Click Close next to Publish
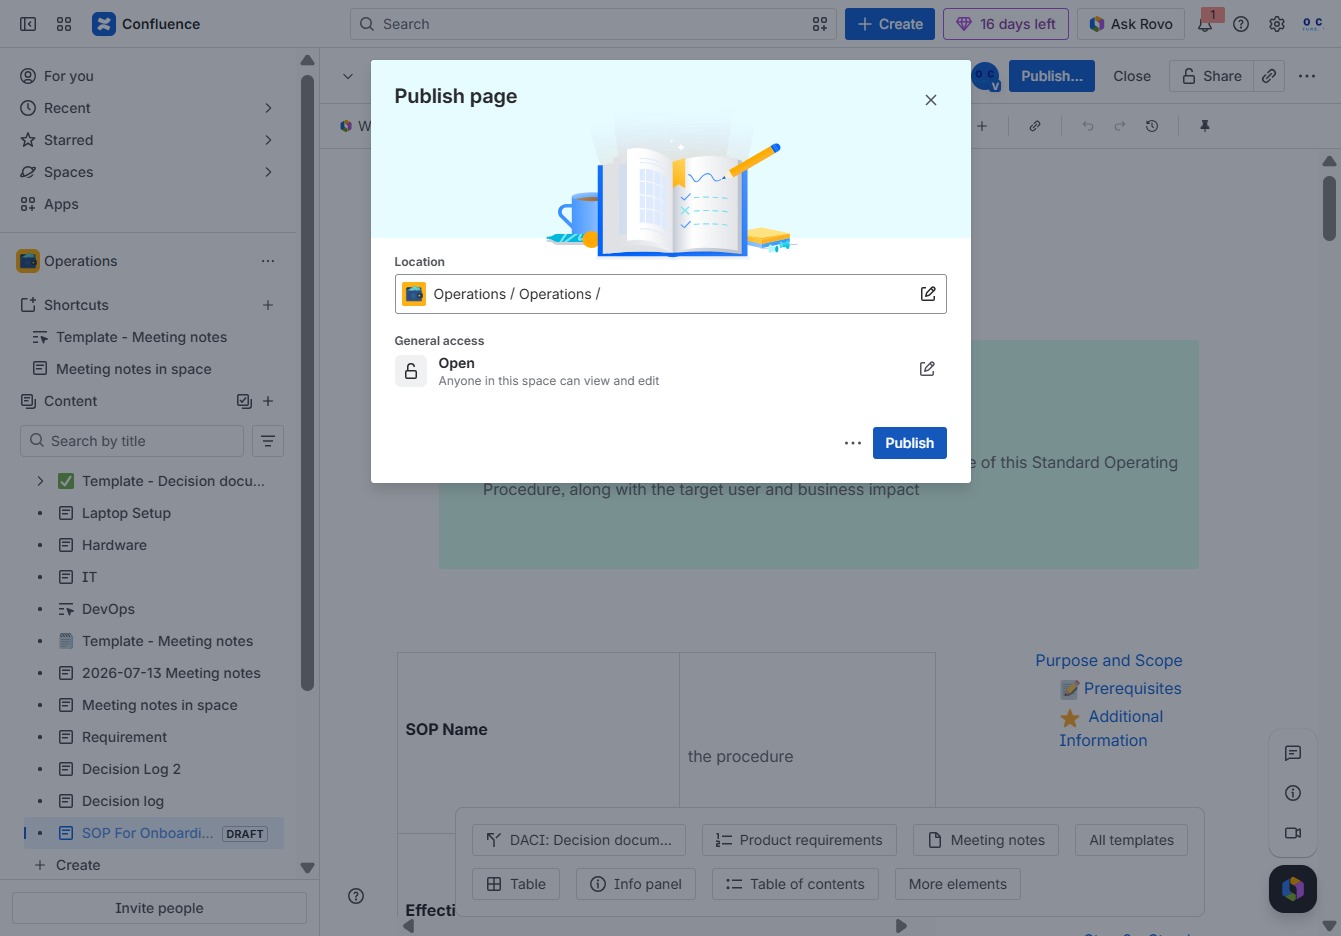Viewport: 1341px width, 936px height. 1132,76
